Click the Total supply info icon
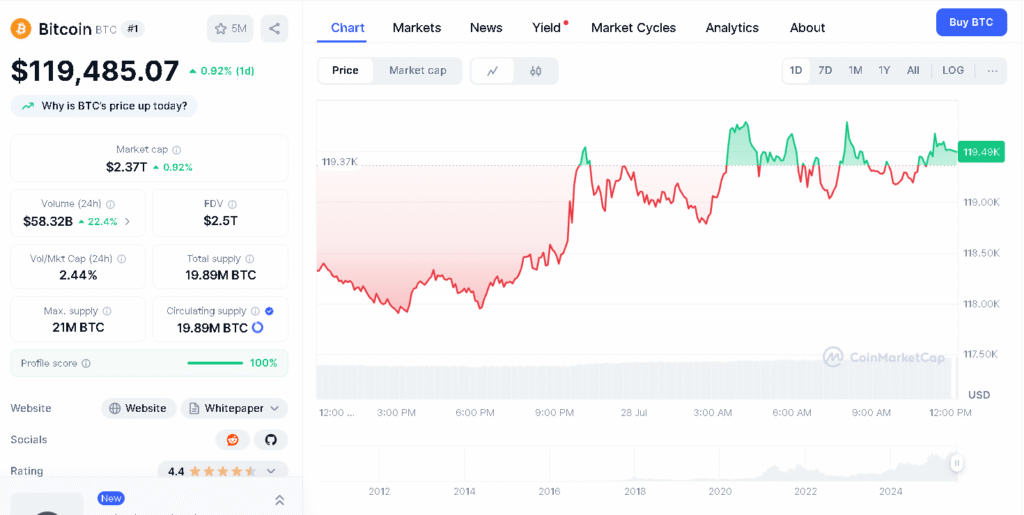Viewport: 1024px width, 515px height. [x=249, y=259]
